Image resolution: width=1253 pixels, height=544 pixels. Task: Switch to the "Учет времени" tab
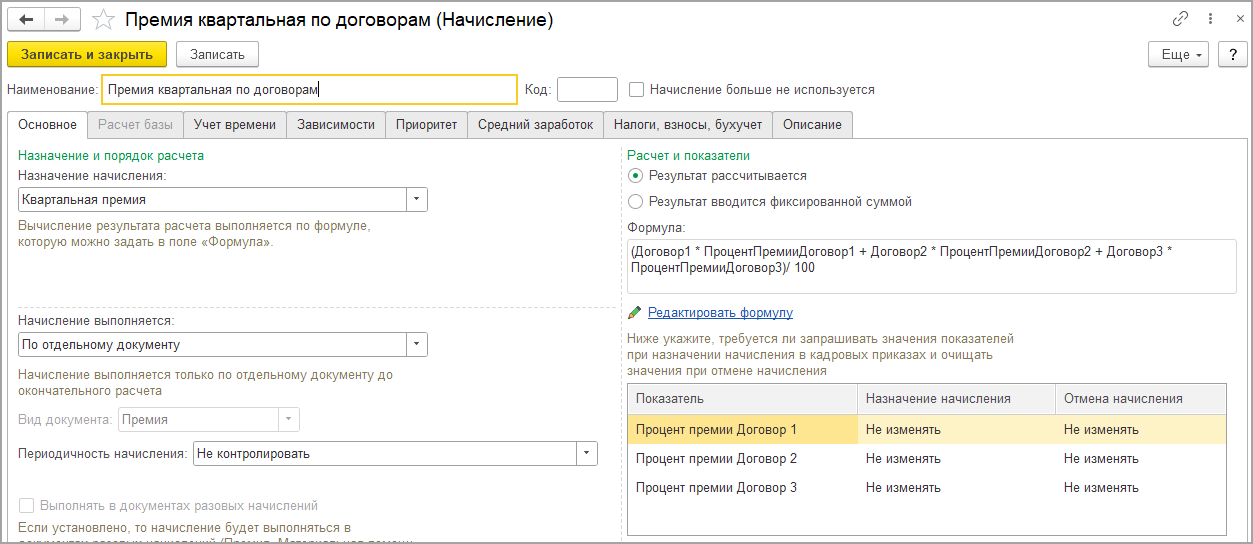coord(235,125)
